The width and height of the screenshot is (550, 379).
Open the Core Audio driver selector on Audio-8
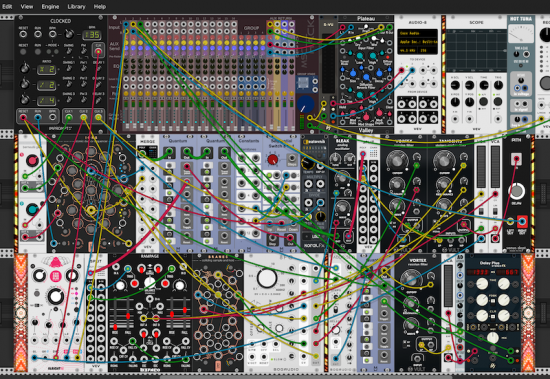pyautogui.click(x=418, y=34)
